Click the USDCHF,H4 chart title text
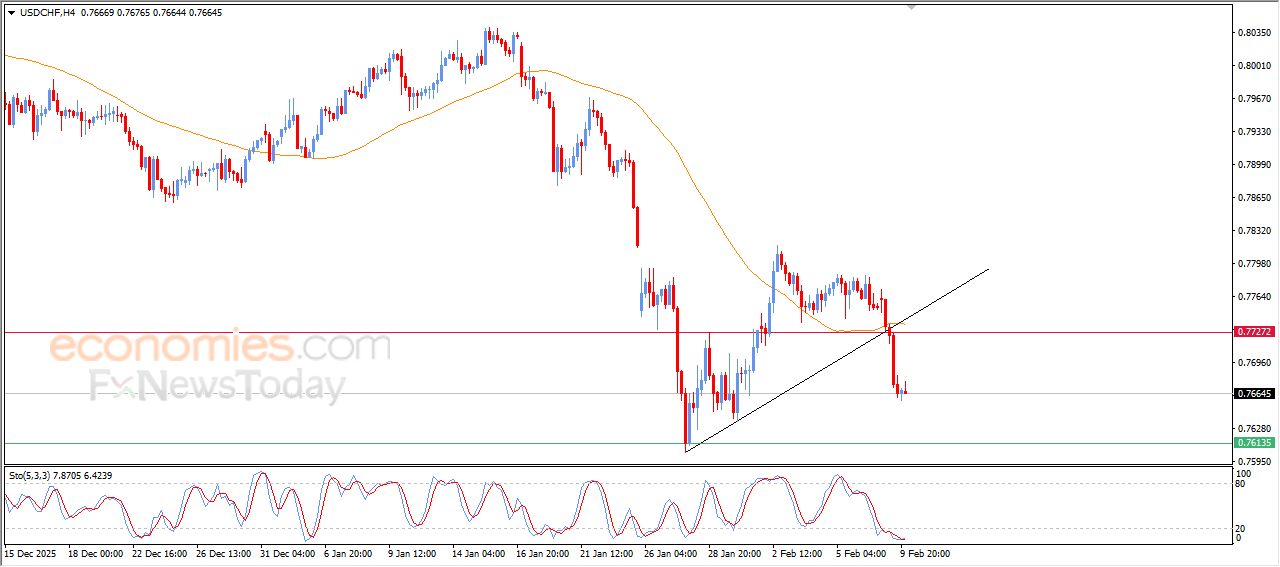This screenshot has width=1280, height=567. [48, 13]
